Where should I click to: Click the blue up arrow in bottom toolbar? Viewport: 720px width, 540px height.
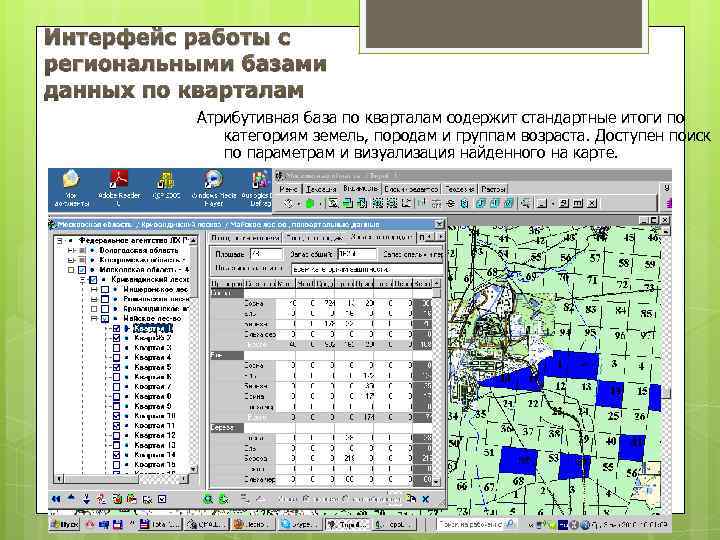pyautogui.click(x=72, y=498)
